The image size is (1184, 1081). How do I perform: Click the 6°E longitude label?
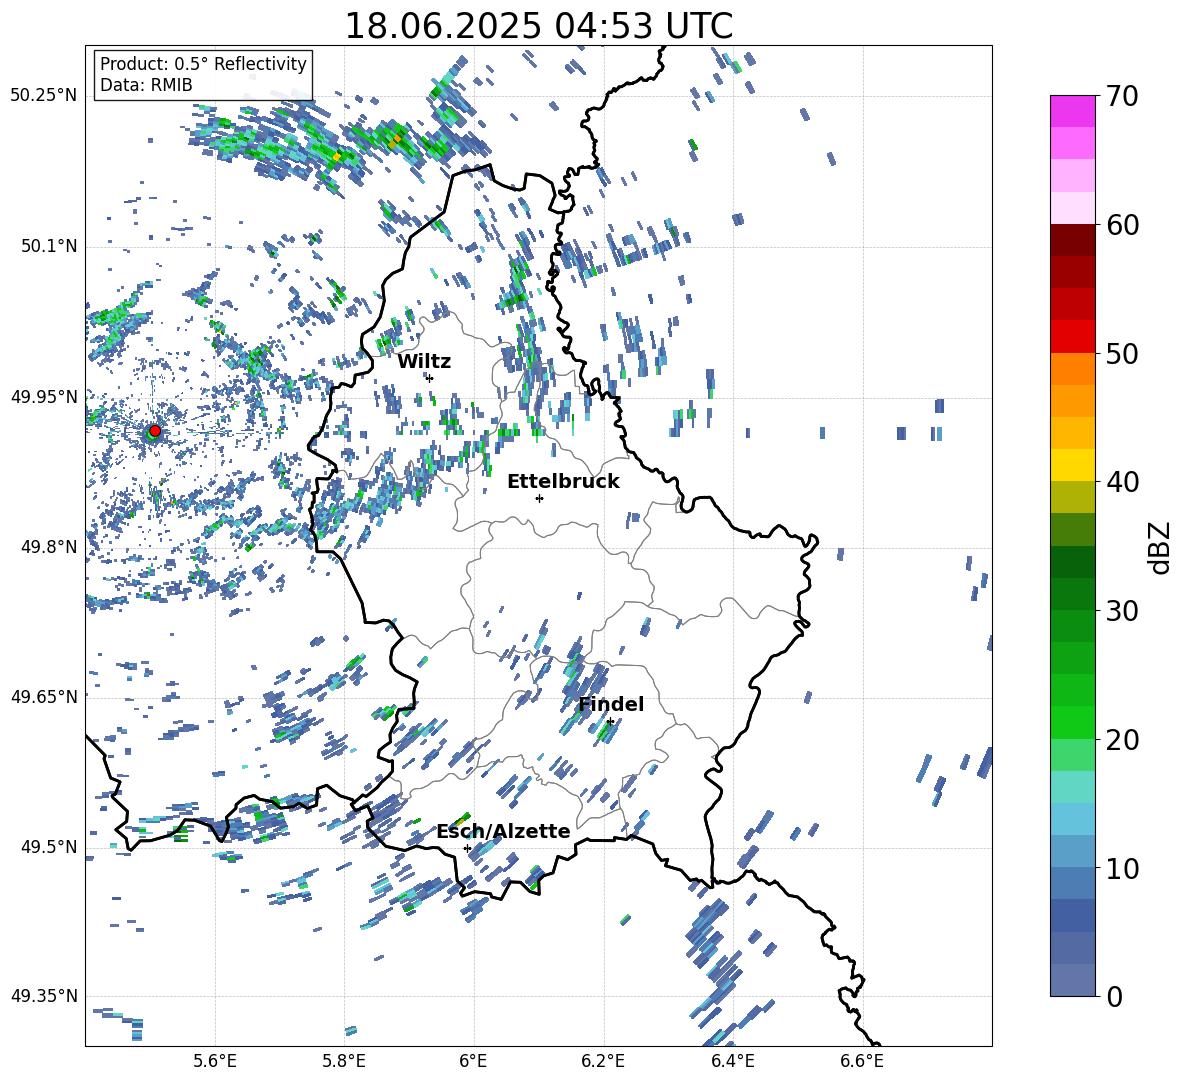(473, 1061)
